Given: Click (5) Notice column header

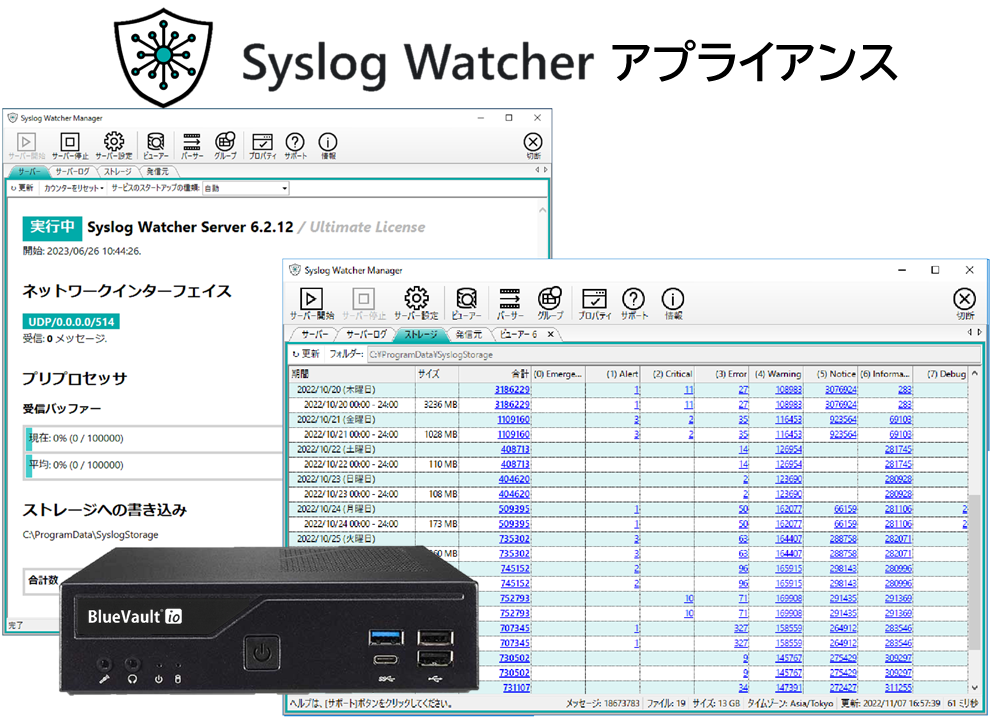Looking at the screenshot, I should pos(831,374).
